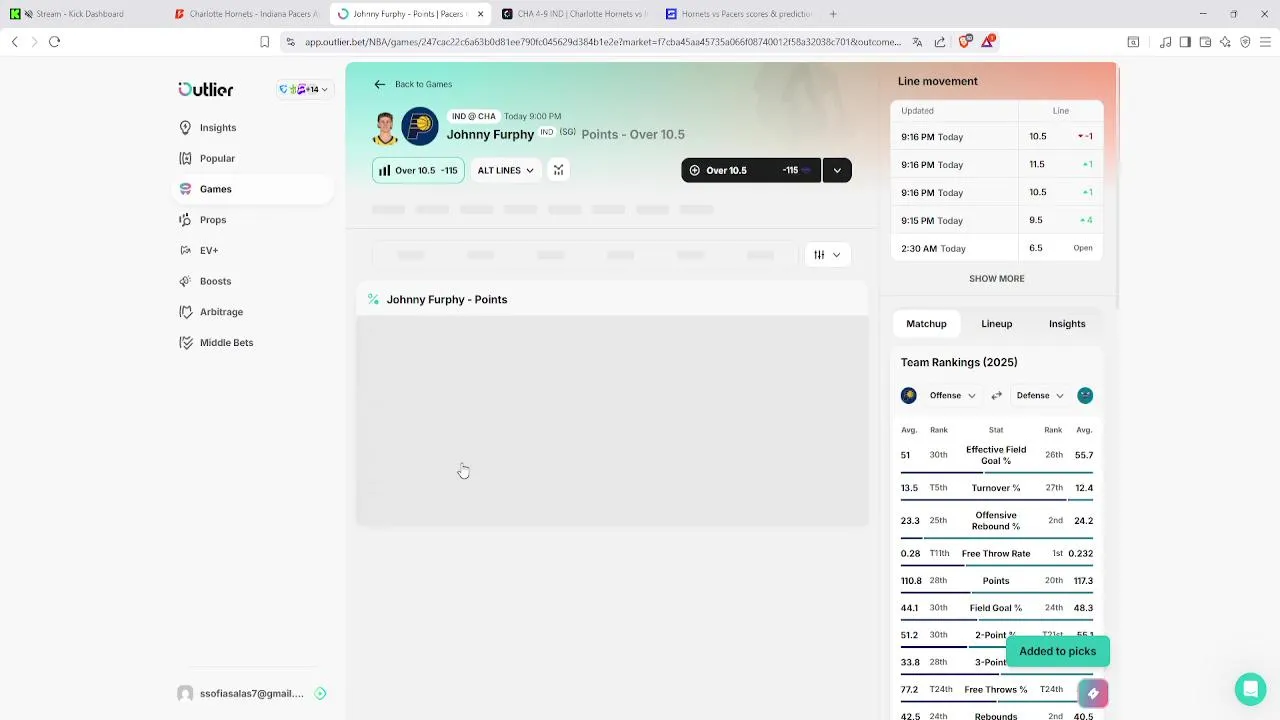Click the Outlier logo

coord(206,89)
